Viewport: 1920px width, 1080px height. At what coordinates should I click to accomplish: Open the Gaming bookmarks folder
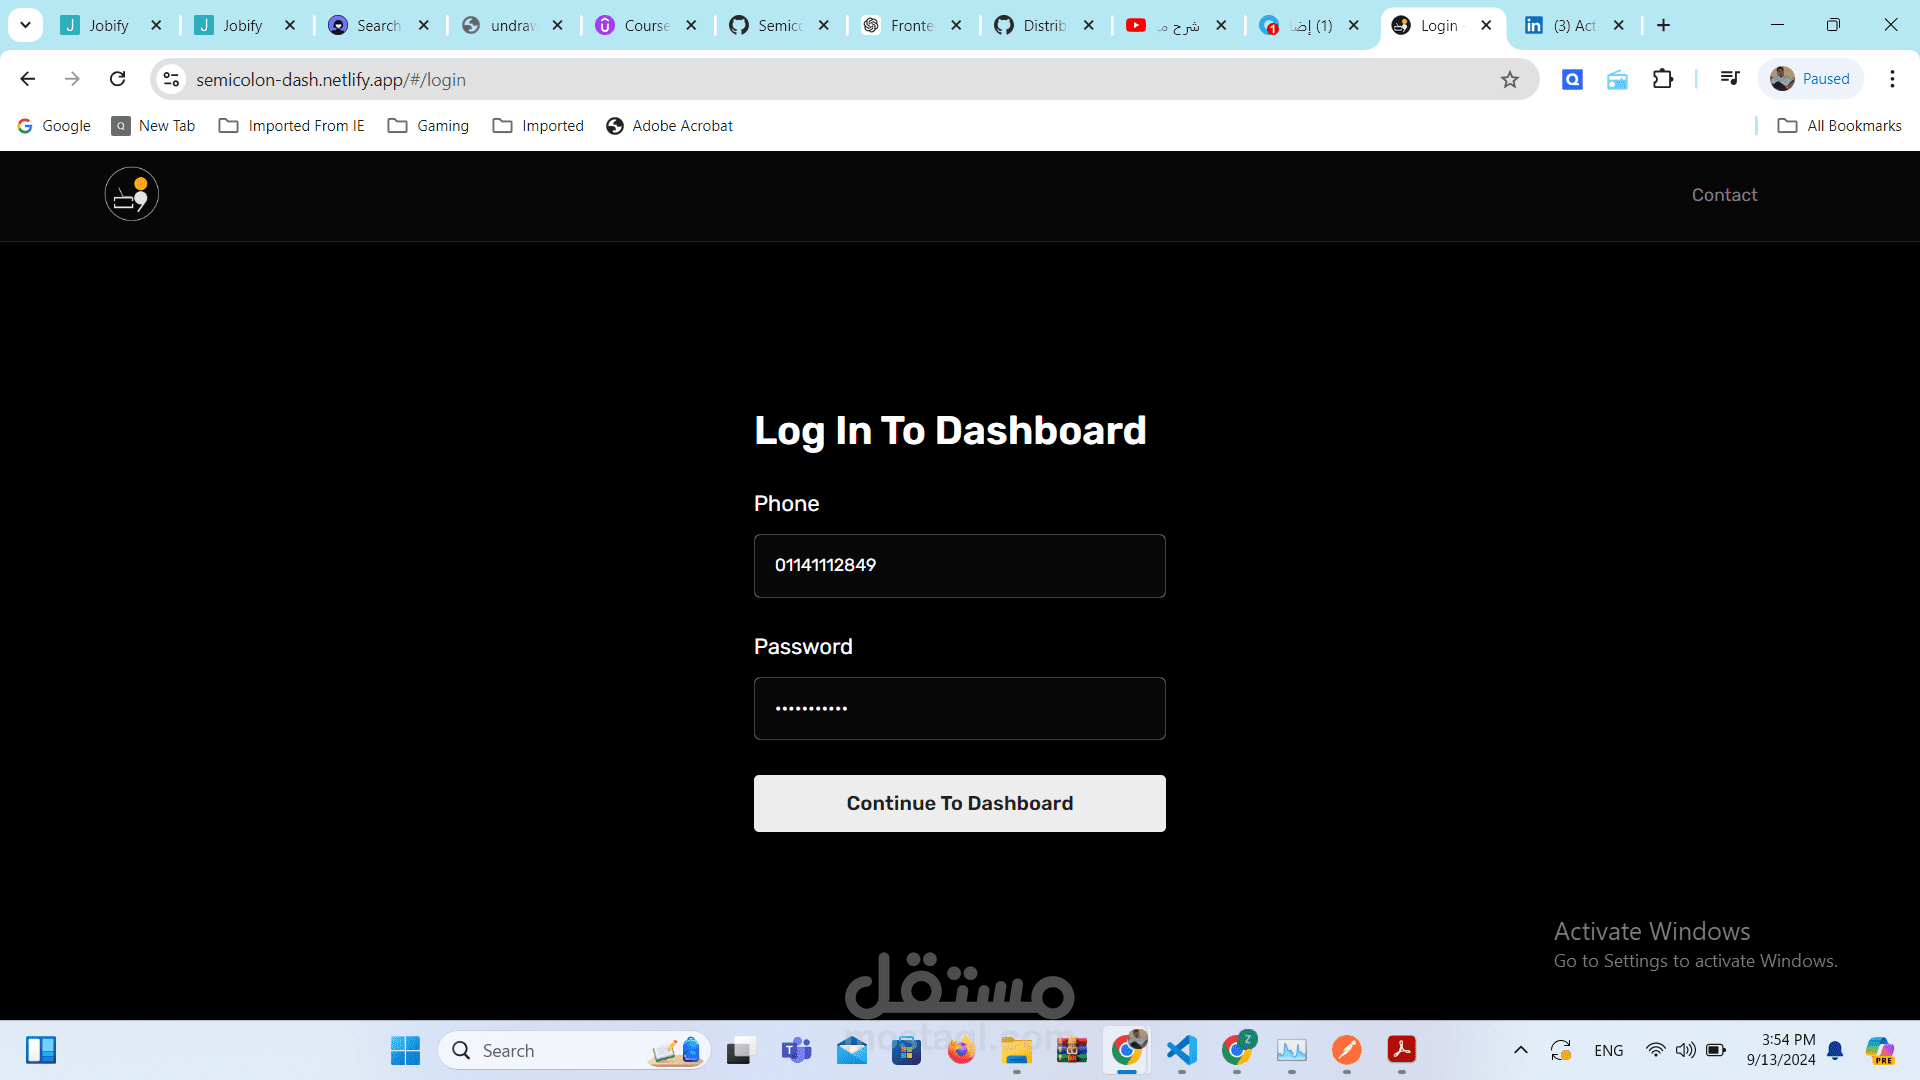[x=428, y=126]
